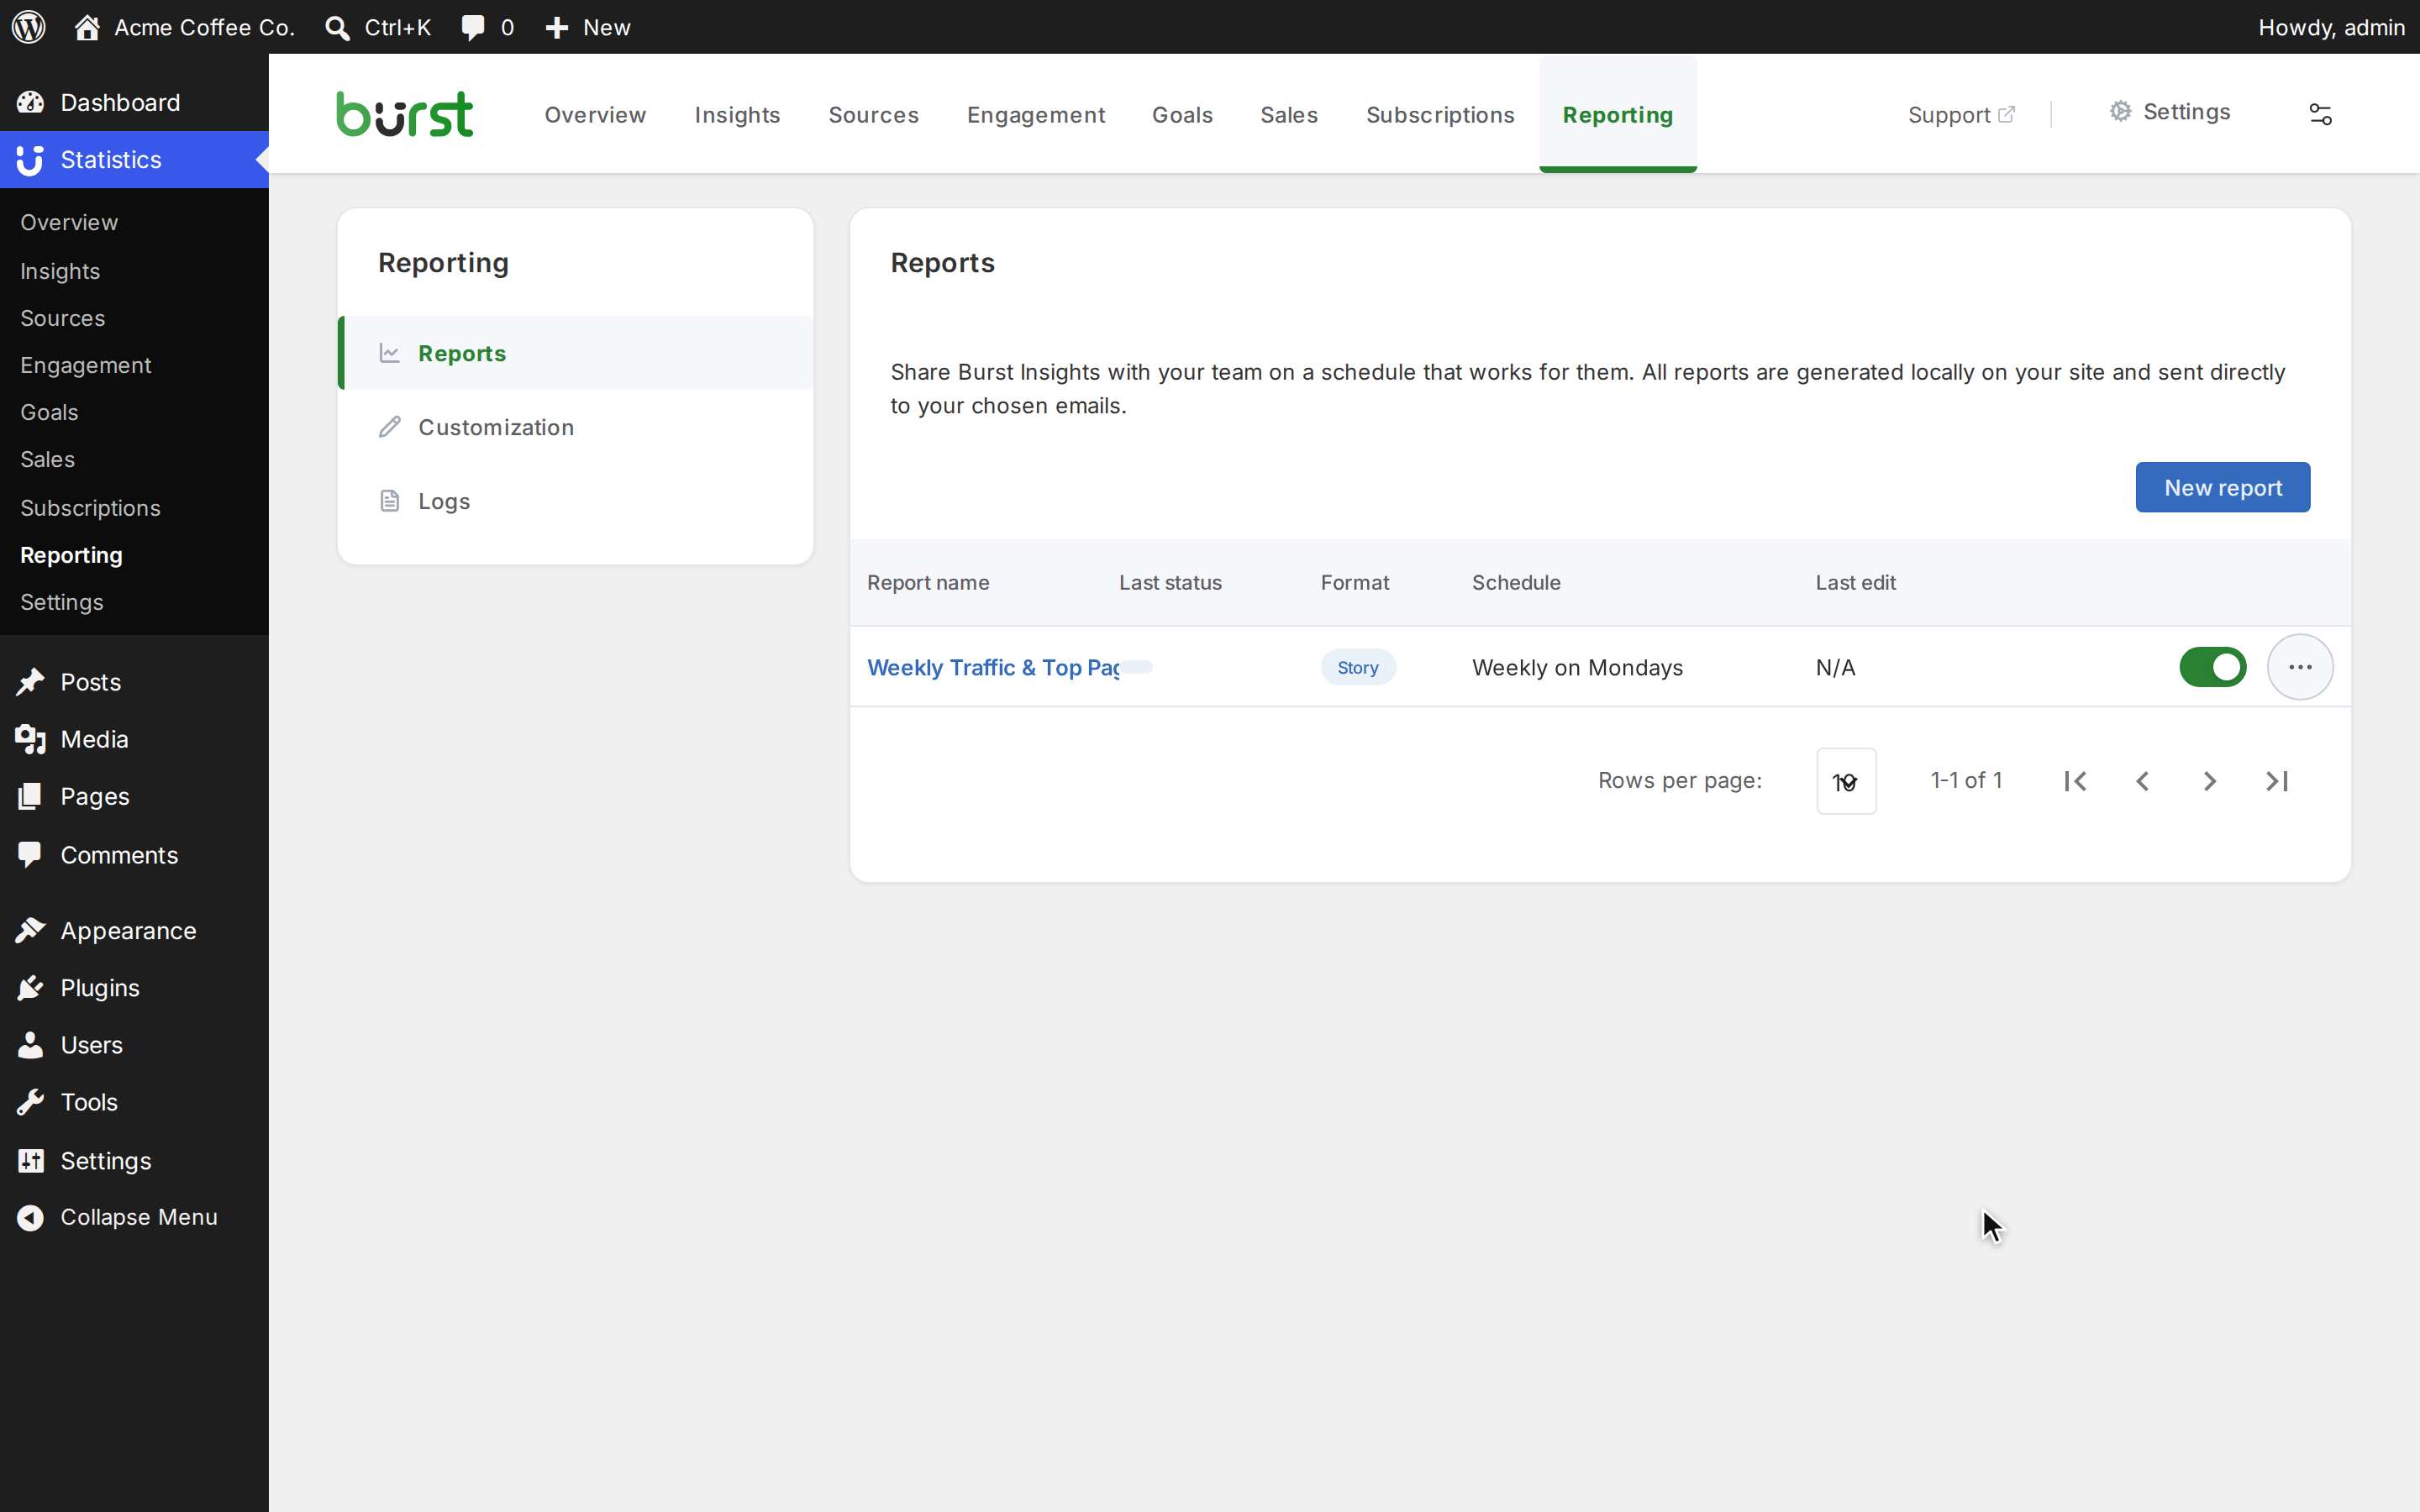Go to last page of reports

[2277, 781]
